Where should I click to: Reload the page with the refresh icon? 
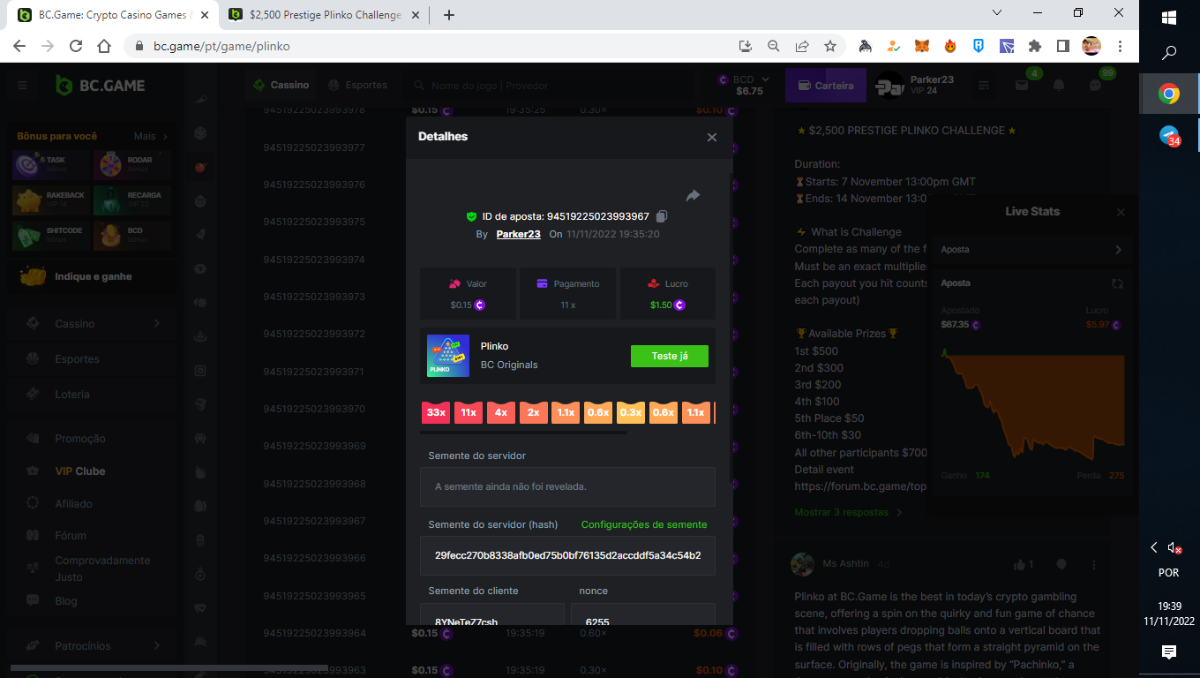tap(76, 46)
